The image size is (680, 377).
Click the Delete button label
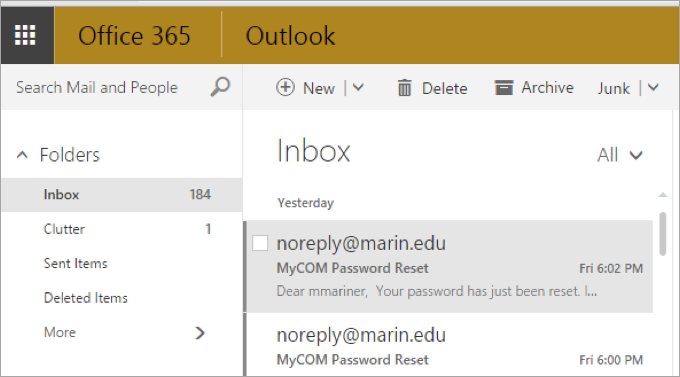point(445,89)
